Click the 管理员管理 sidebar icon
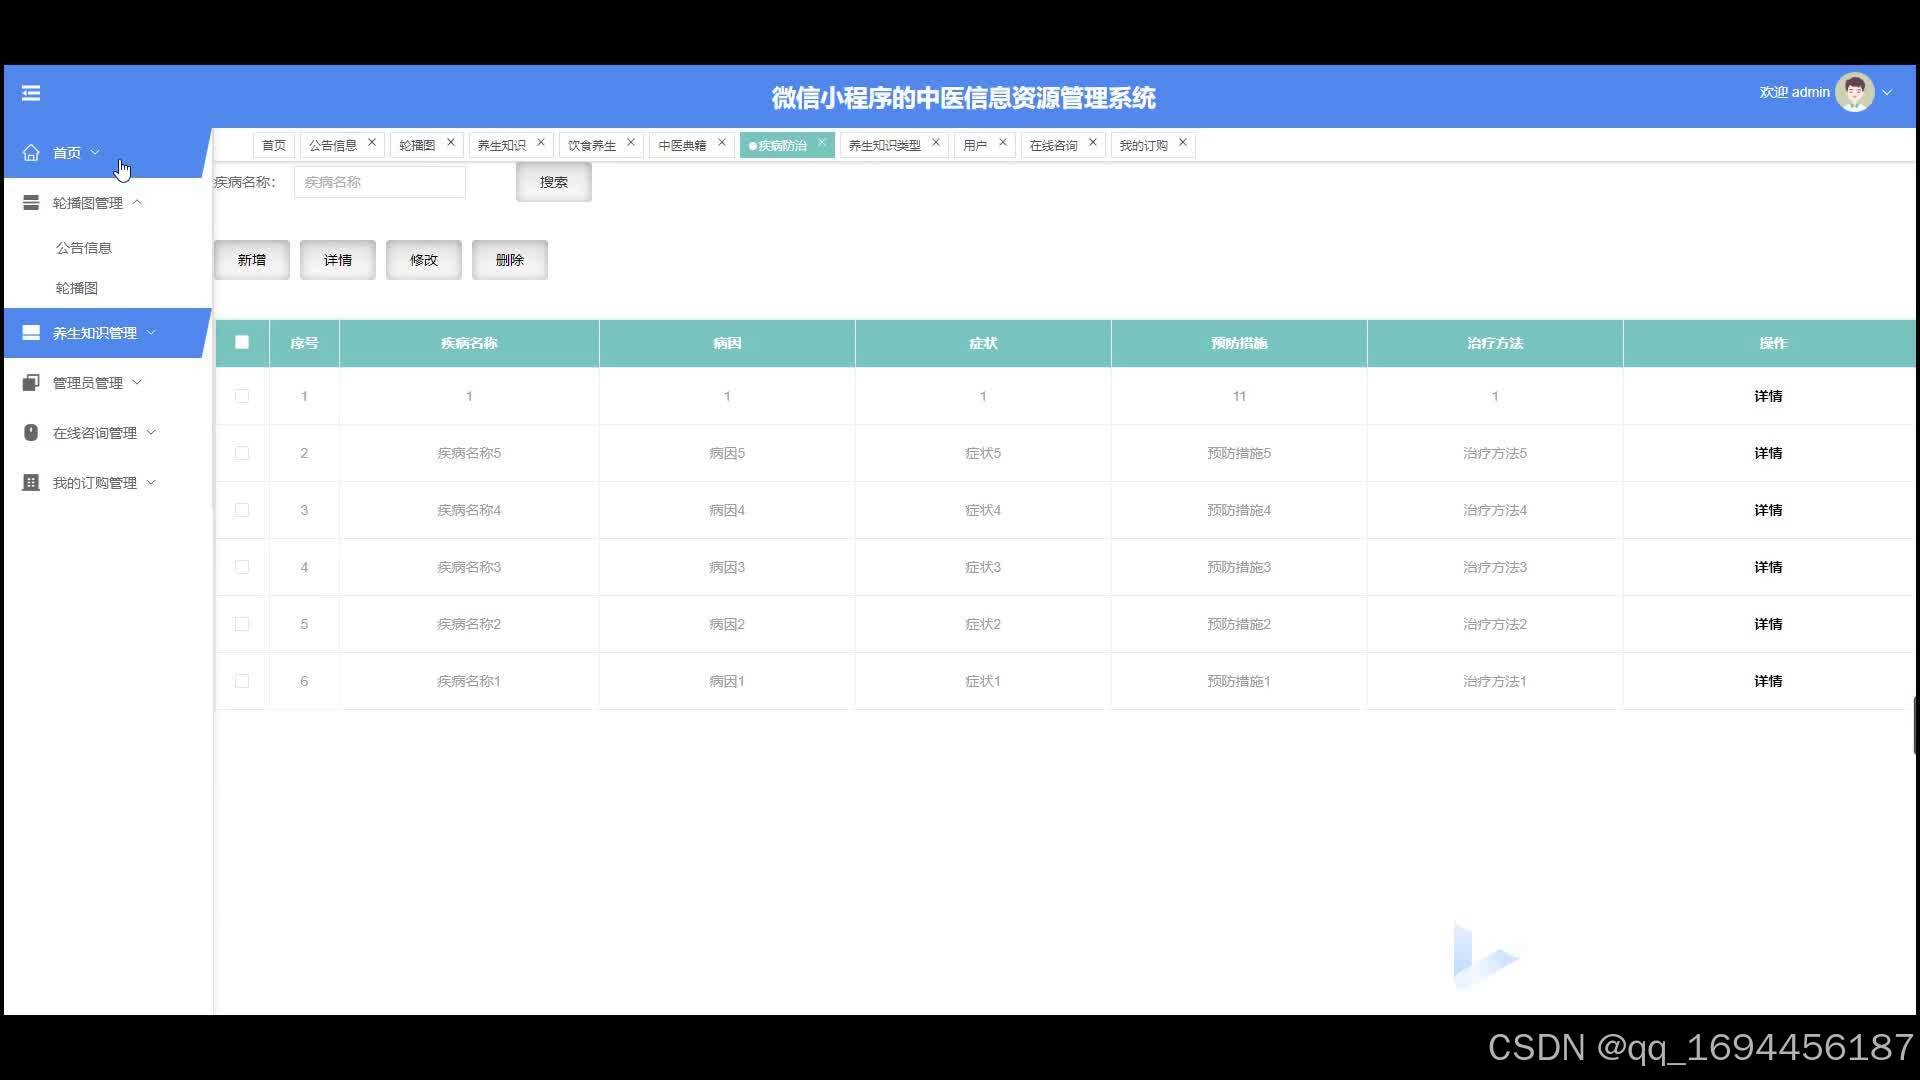 (x=31, y=383)
